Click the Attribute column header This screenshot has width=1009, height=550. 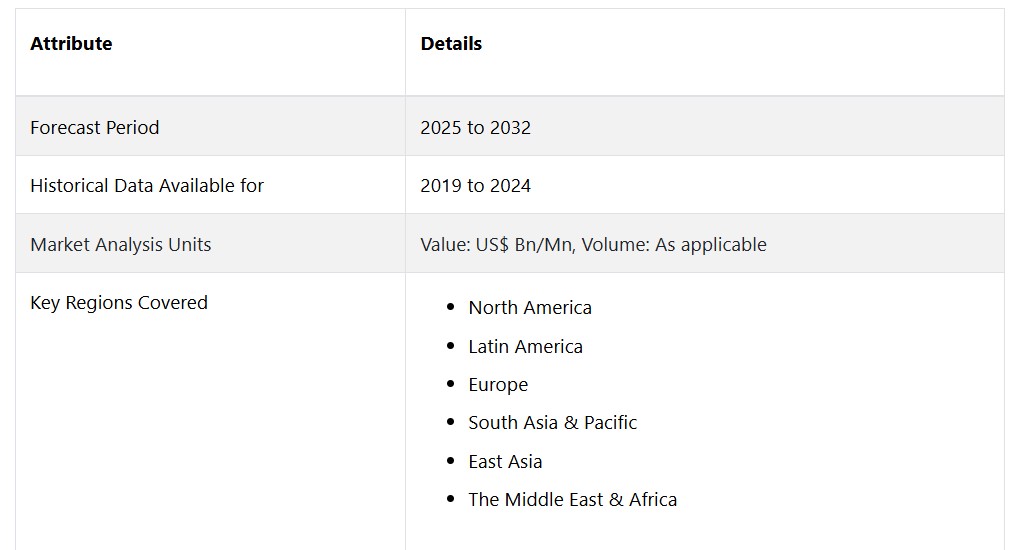tap(71, 44)
